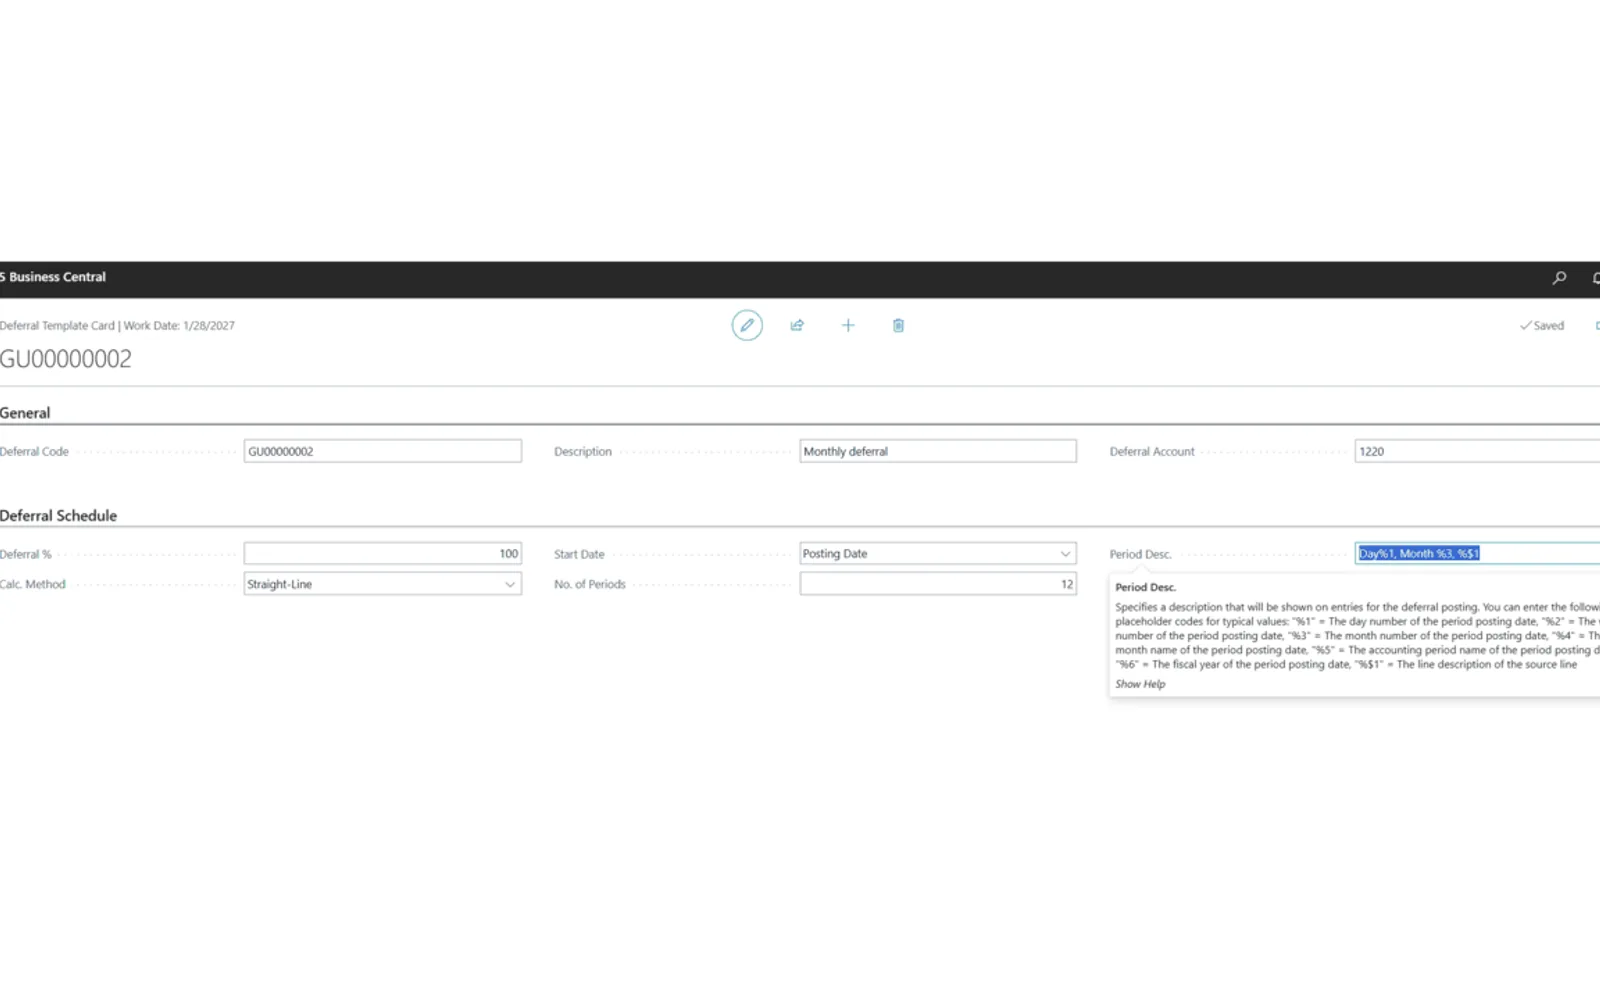This screenshot has height=1000, width=1600.
Task: Click the edit pencil icon
Action: pyautogui.click(x=747, y=325)
